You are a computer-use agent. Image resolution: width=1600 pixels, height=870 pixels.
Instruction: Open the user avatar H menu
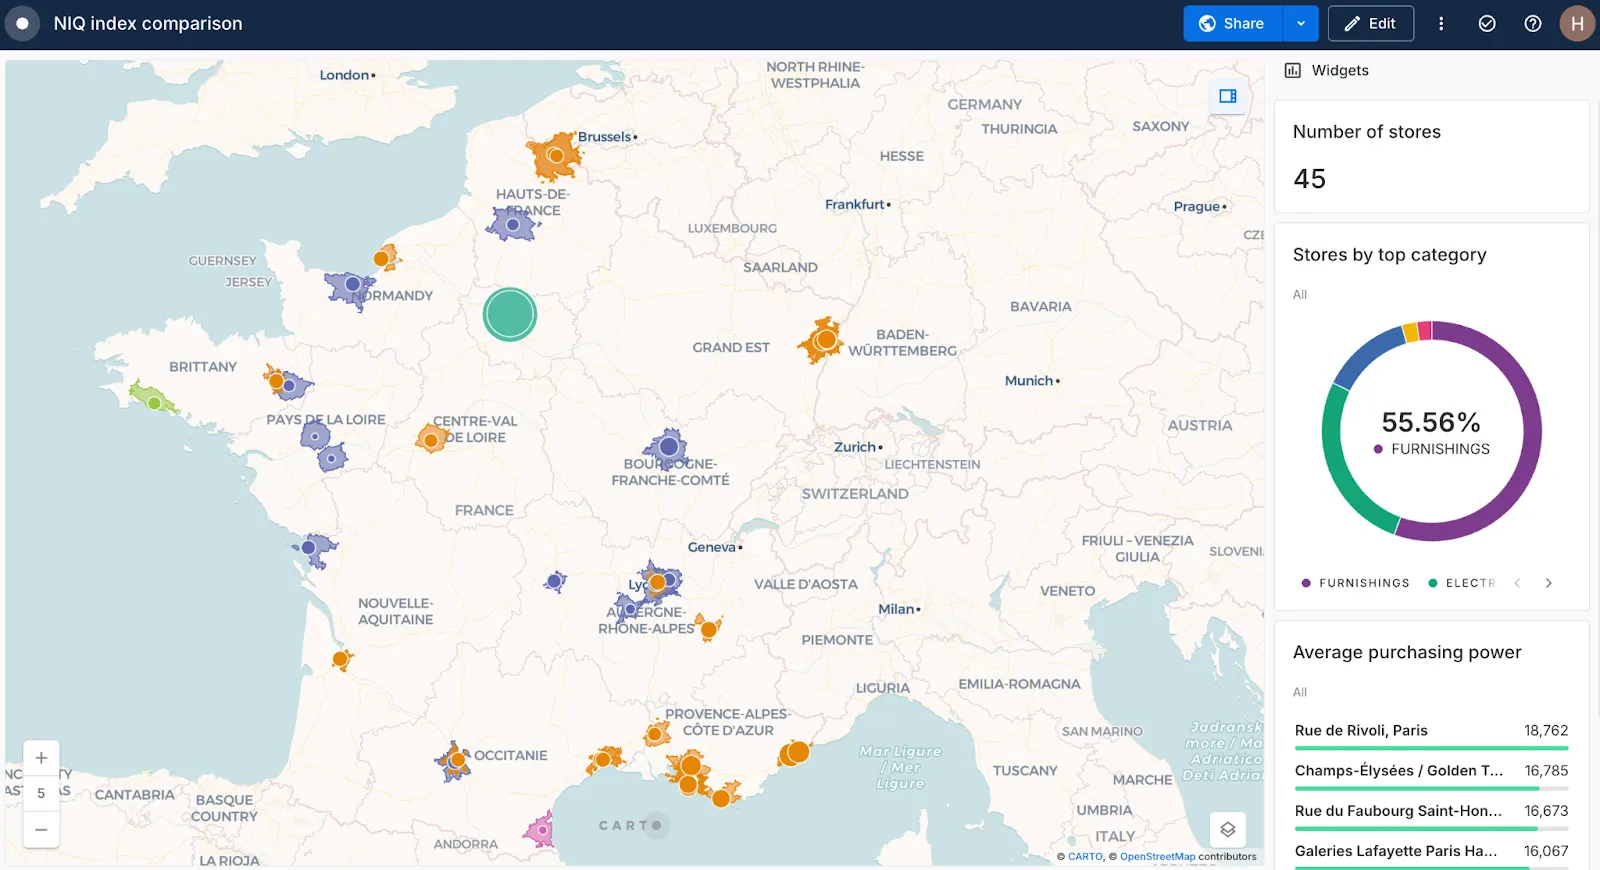point(1577,23)
